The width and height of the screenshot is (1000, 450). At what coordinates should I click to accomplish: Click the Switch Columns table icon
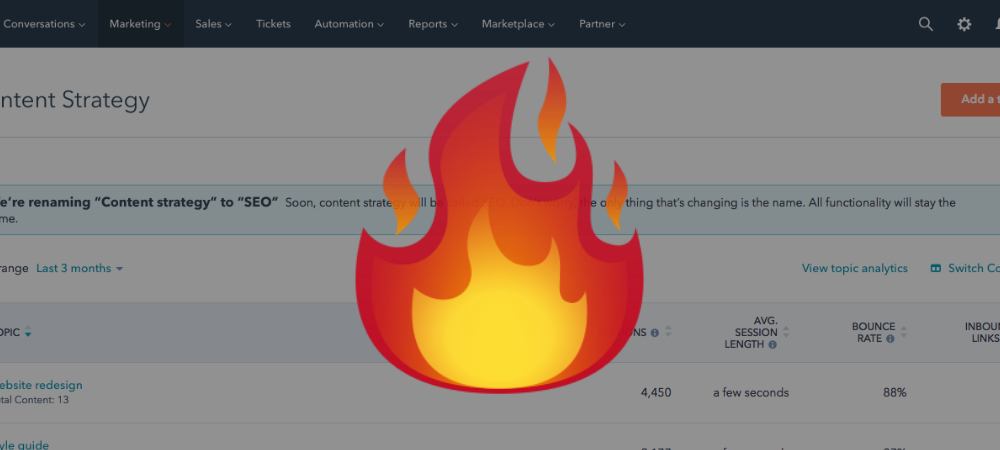936,268
